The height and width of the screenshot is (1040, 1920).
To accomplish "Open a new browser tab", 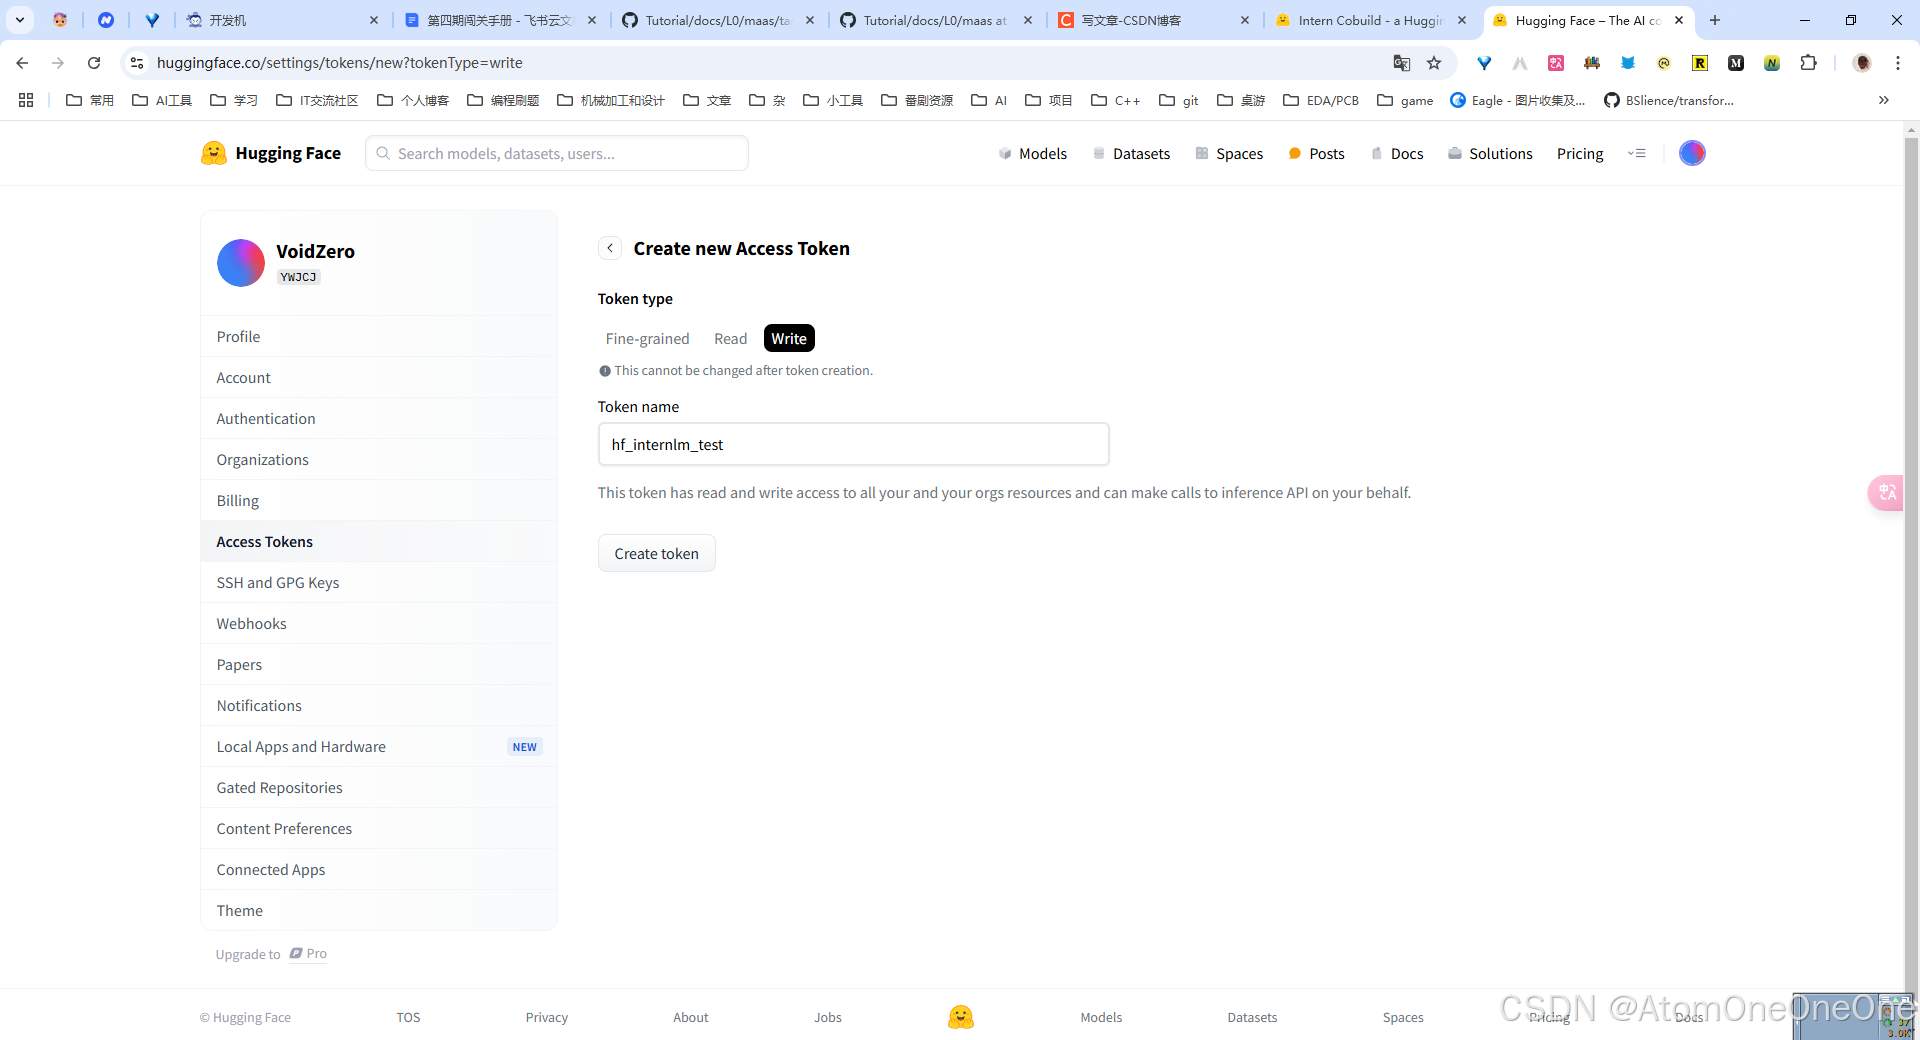I will point(1715,20).
